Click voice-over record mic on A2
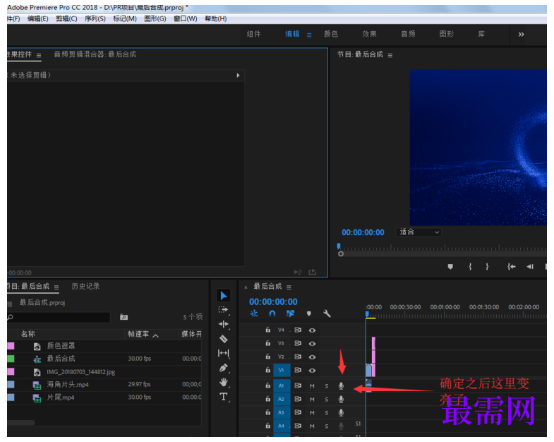Screen dimensions: 554x442 pos(341,399)
